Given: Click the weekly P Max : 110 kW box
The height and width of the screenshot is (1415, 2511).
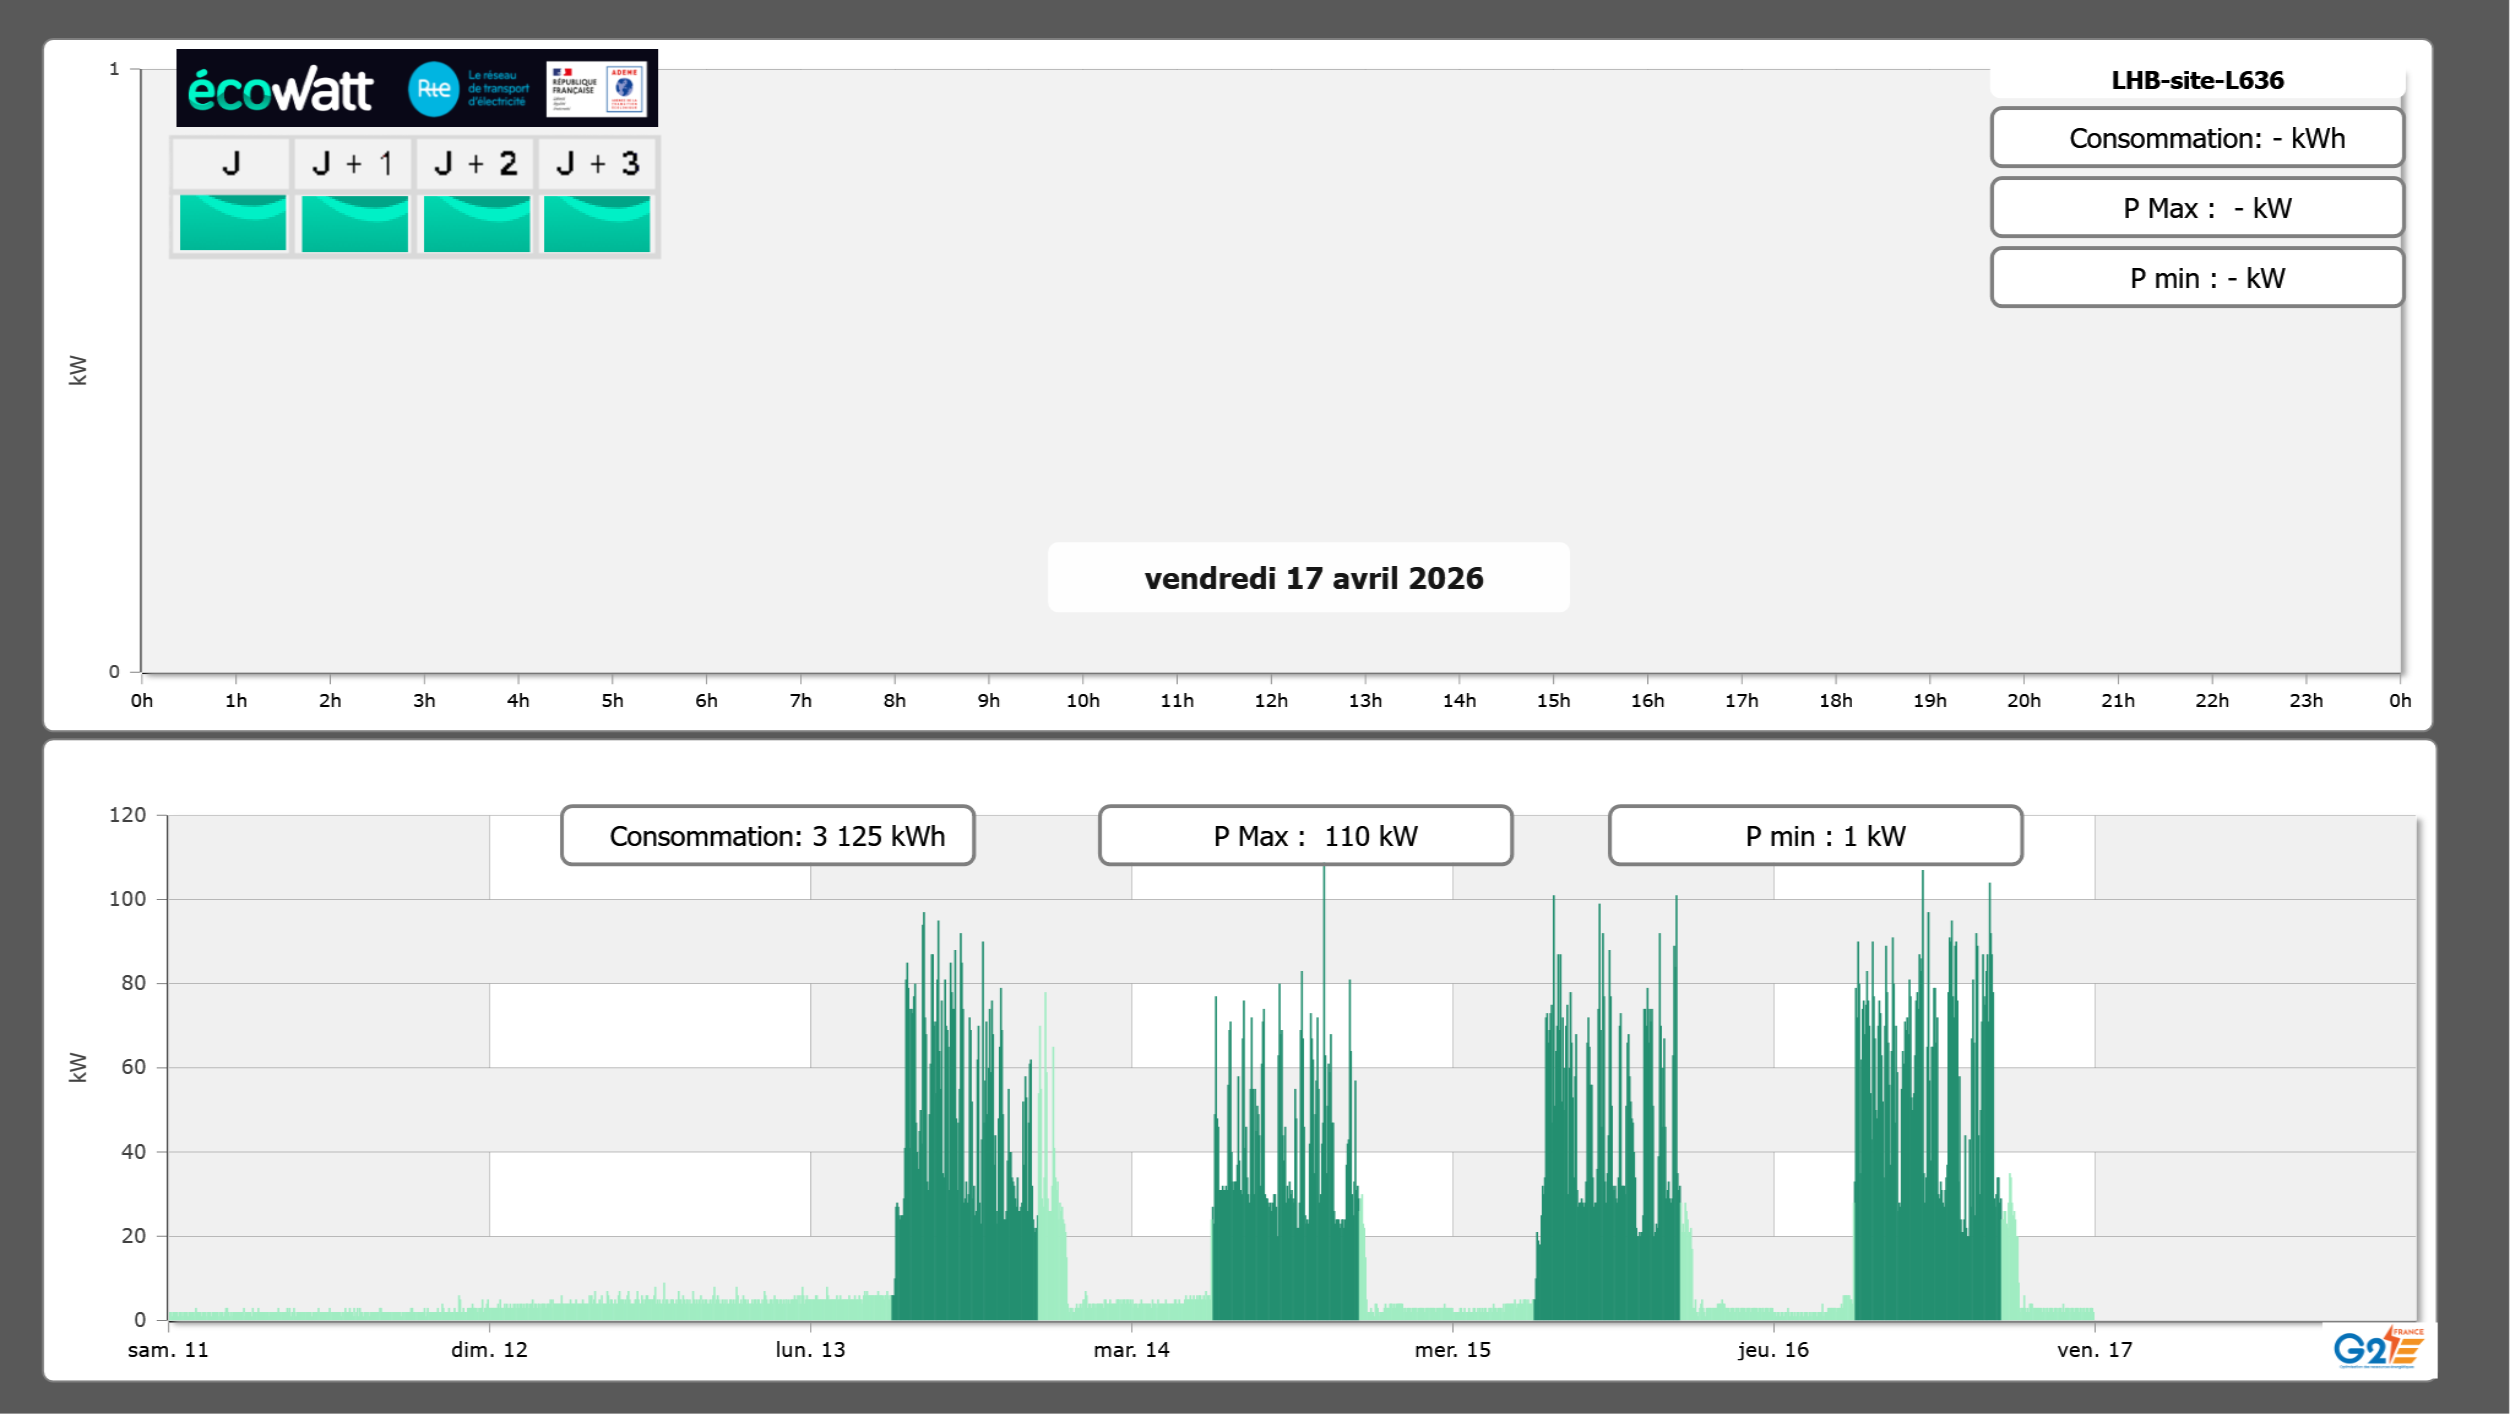Looking at the screenshot, I should tap(1306, 836).
